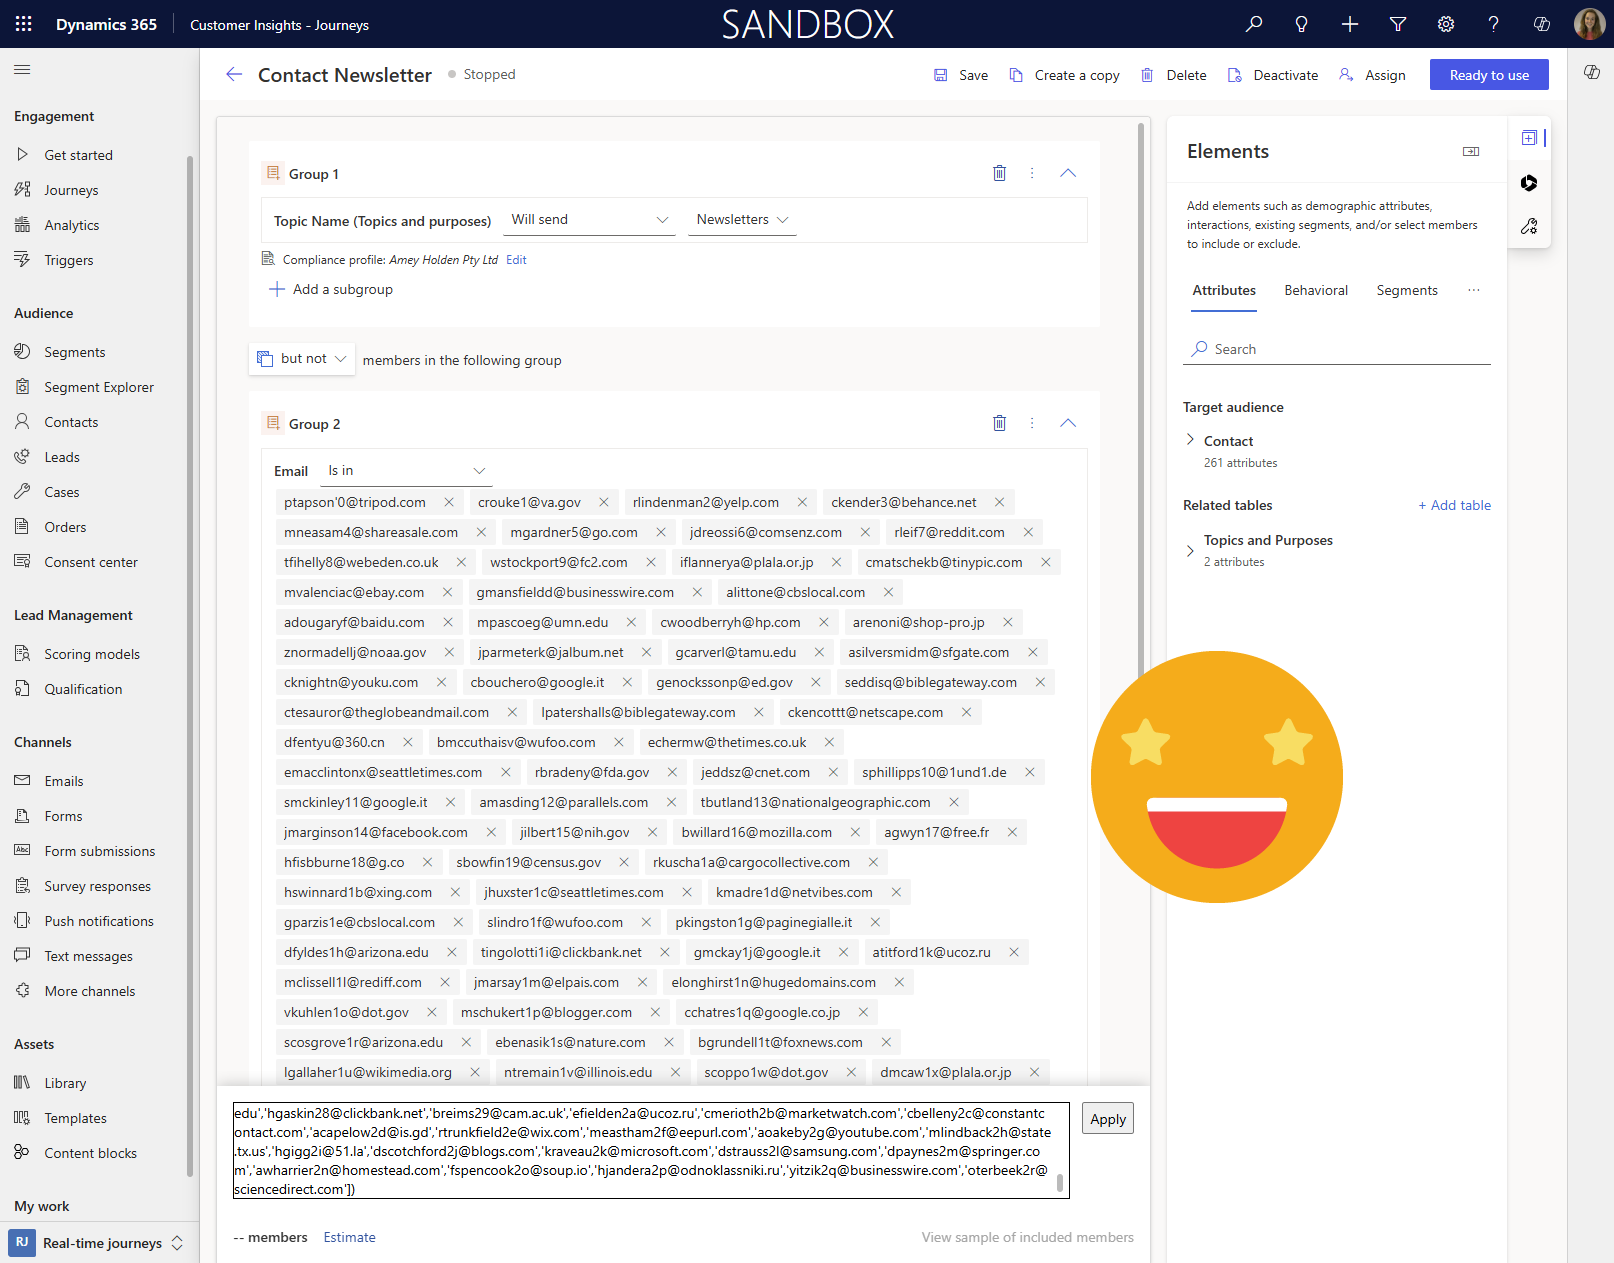Open the wrench tools side-rail icon
This screenshot has height=1263, width=1614.
[x=1529, y=227]
